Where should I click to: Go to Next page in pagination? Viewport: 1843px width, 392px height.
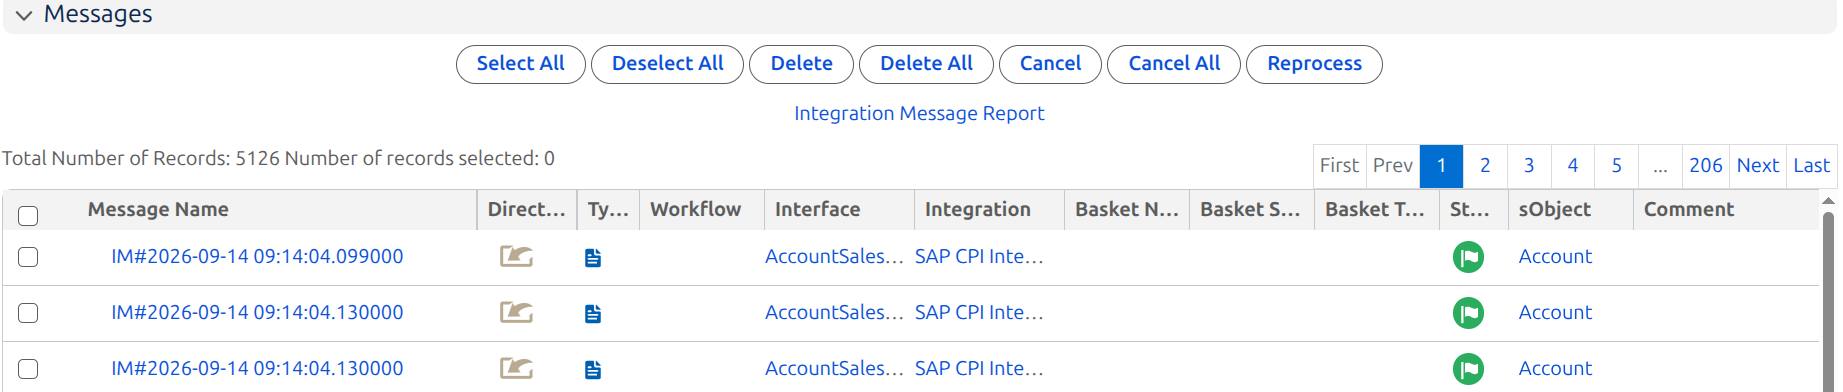tap(1758, 166)
